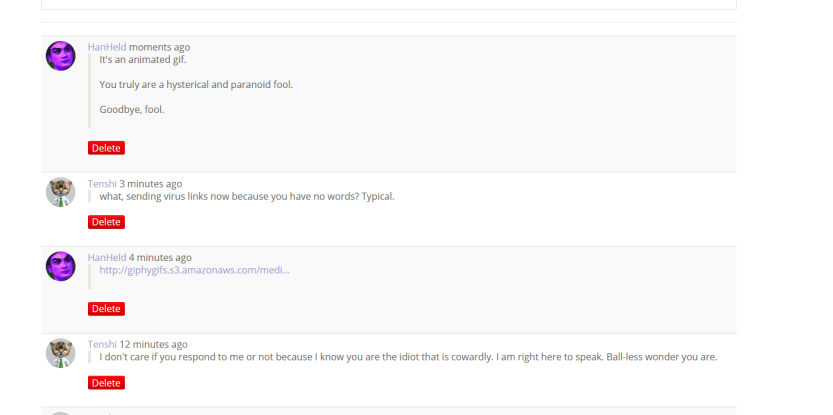The height and width of the screenshot is (415, 833).
Task: Open Tenshi's profile from the 3 minutes ago comment
Action: pos(102,184)
